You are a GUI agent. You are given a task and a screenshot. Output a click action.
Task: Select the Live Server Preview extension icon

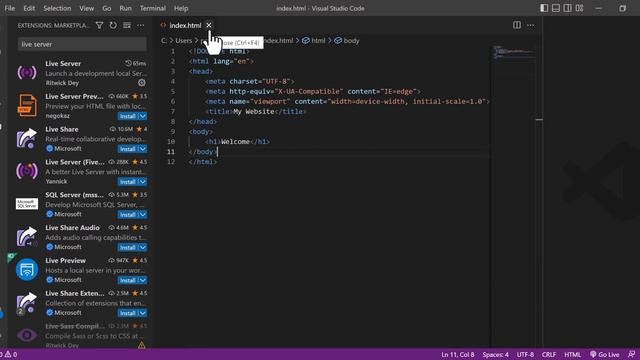27,105
